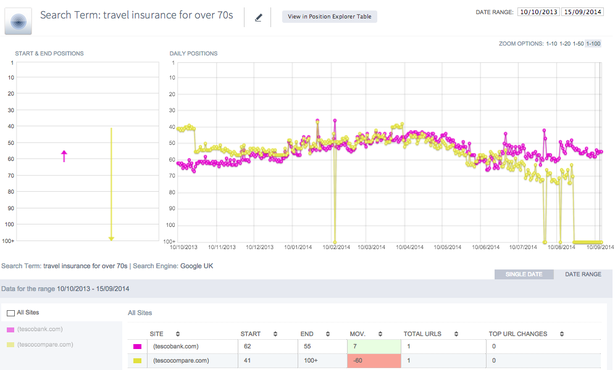615x370 pixels.
Task: Toggle tescocompare.com series in sidebar
Action: click(40, 344)
